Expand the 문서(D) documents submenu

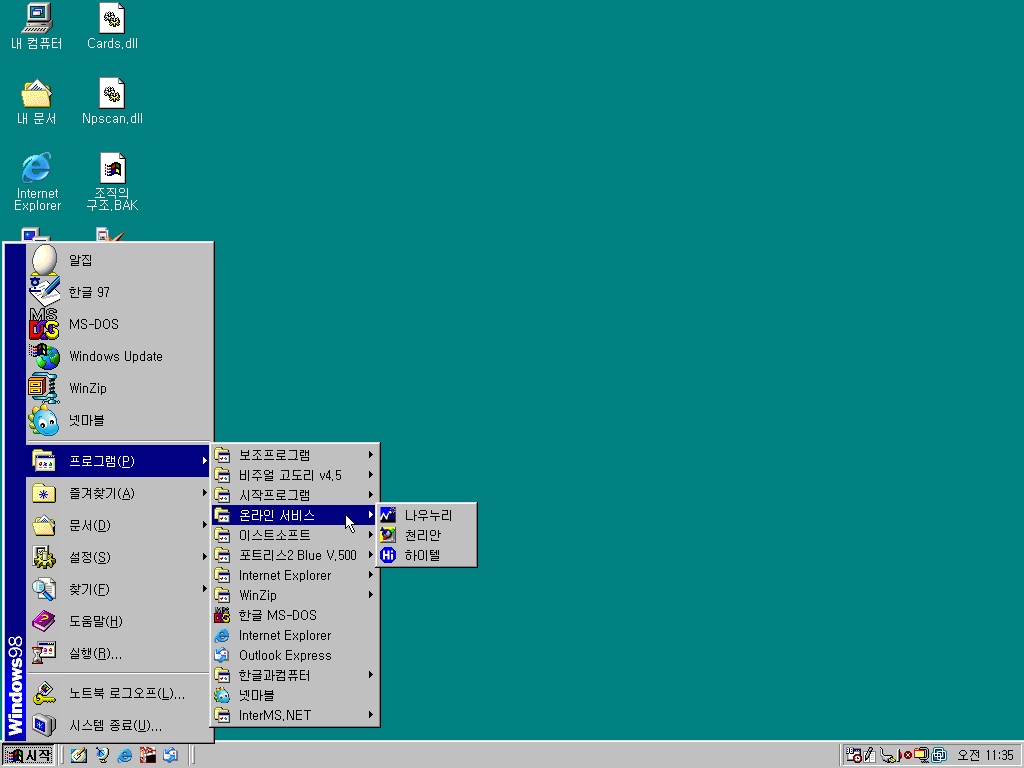120,525
